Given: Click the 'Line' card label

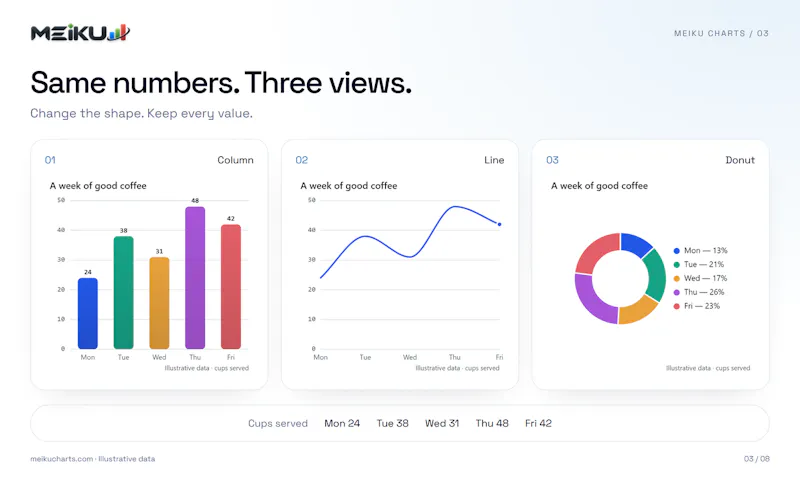Looking at the screenshot, I should 494,160.
